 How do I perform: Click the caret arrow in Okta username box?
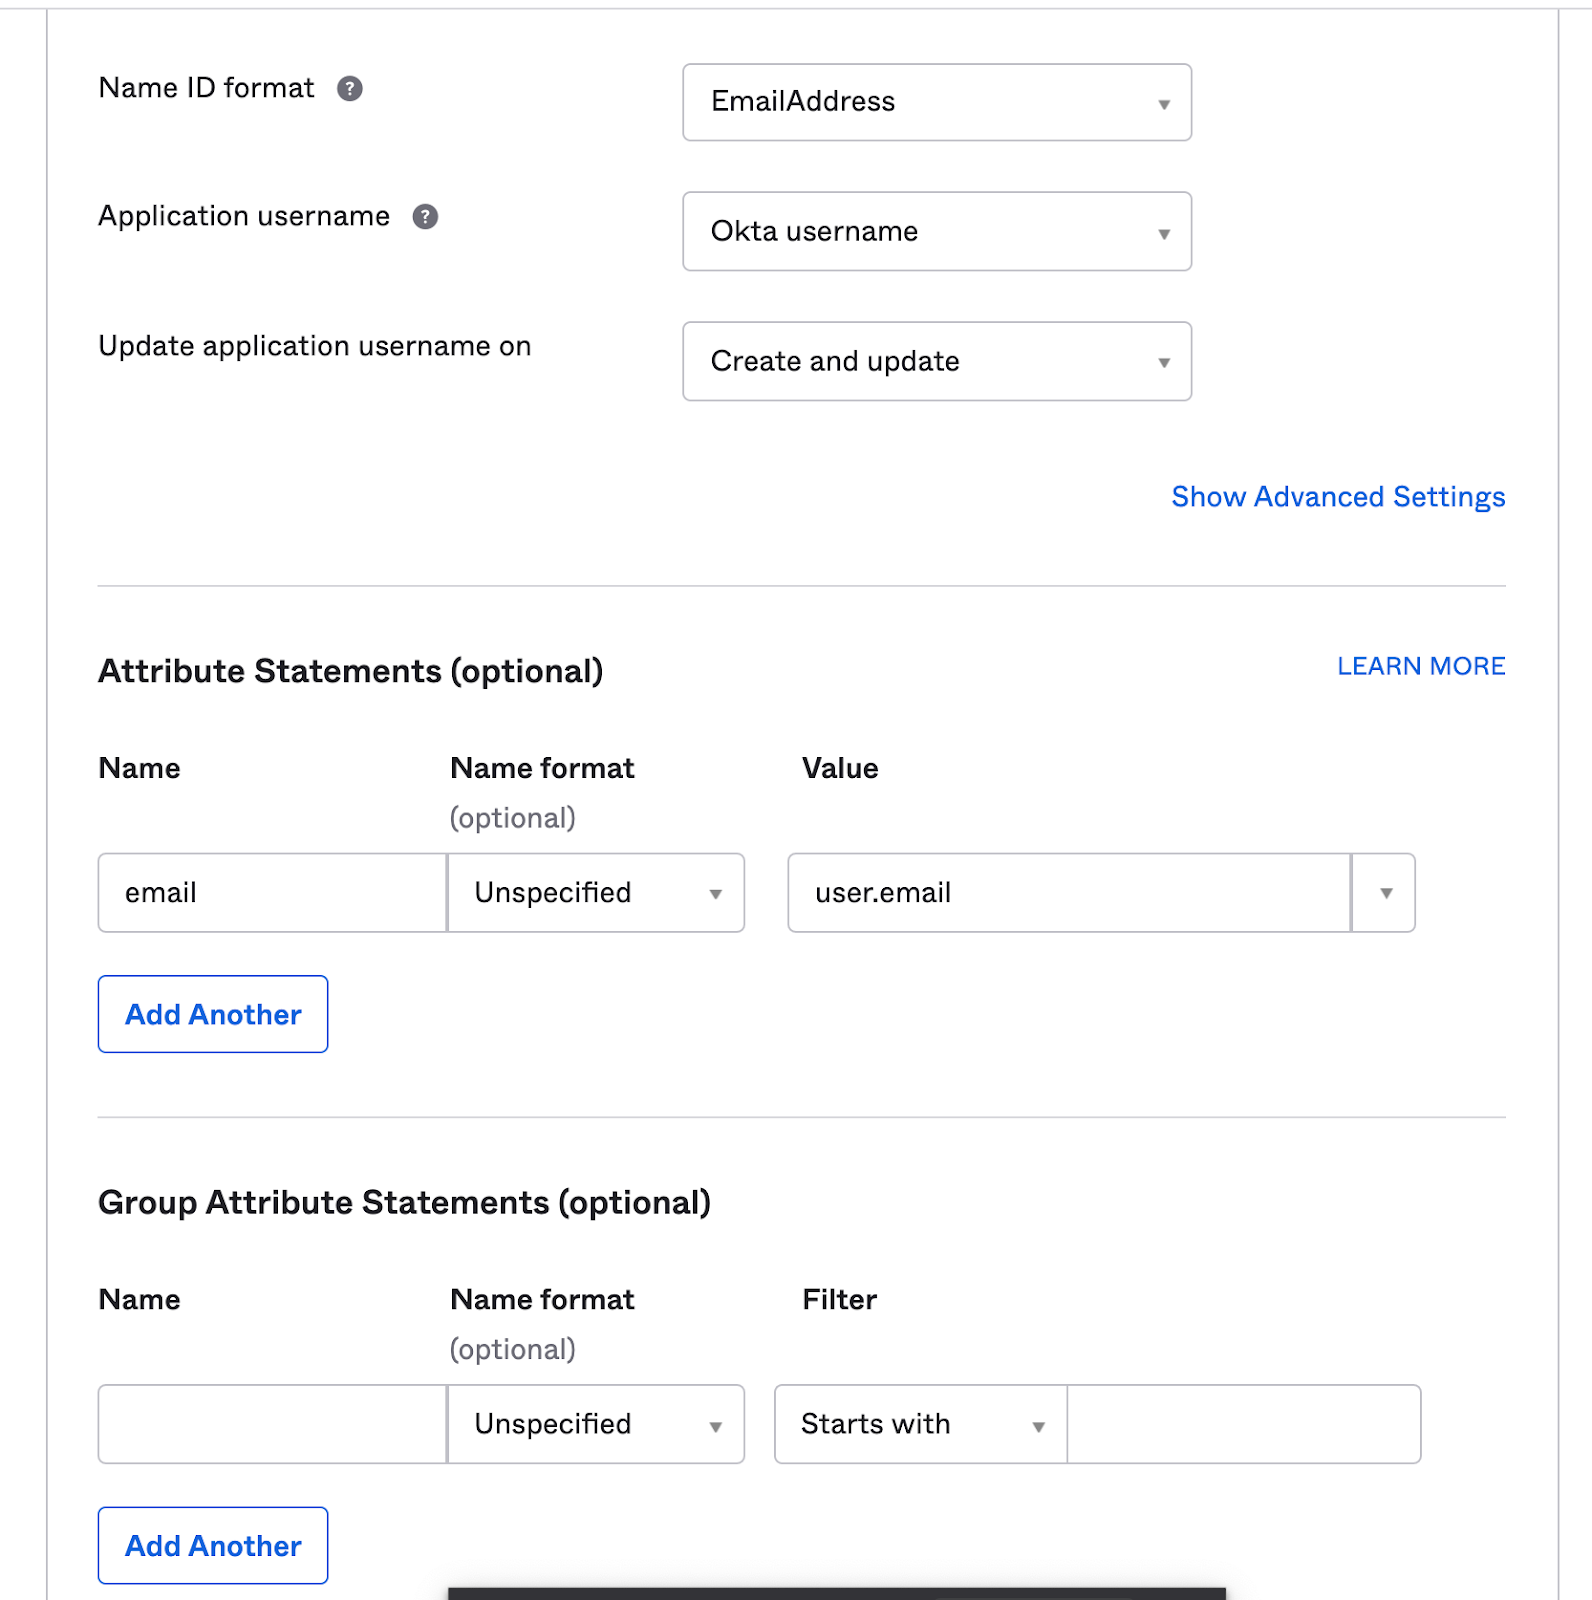(x=1163, y=233)
